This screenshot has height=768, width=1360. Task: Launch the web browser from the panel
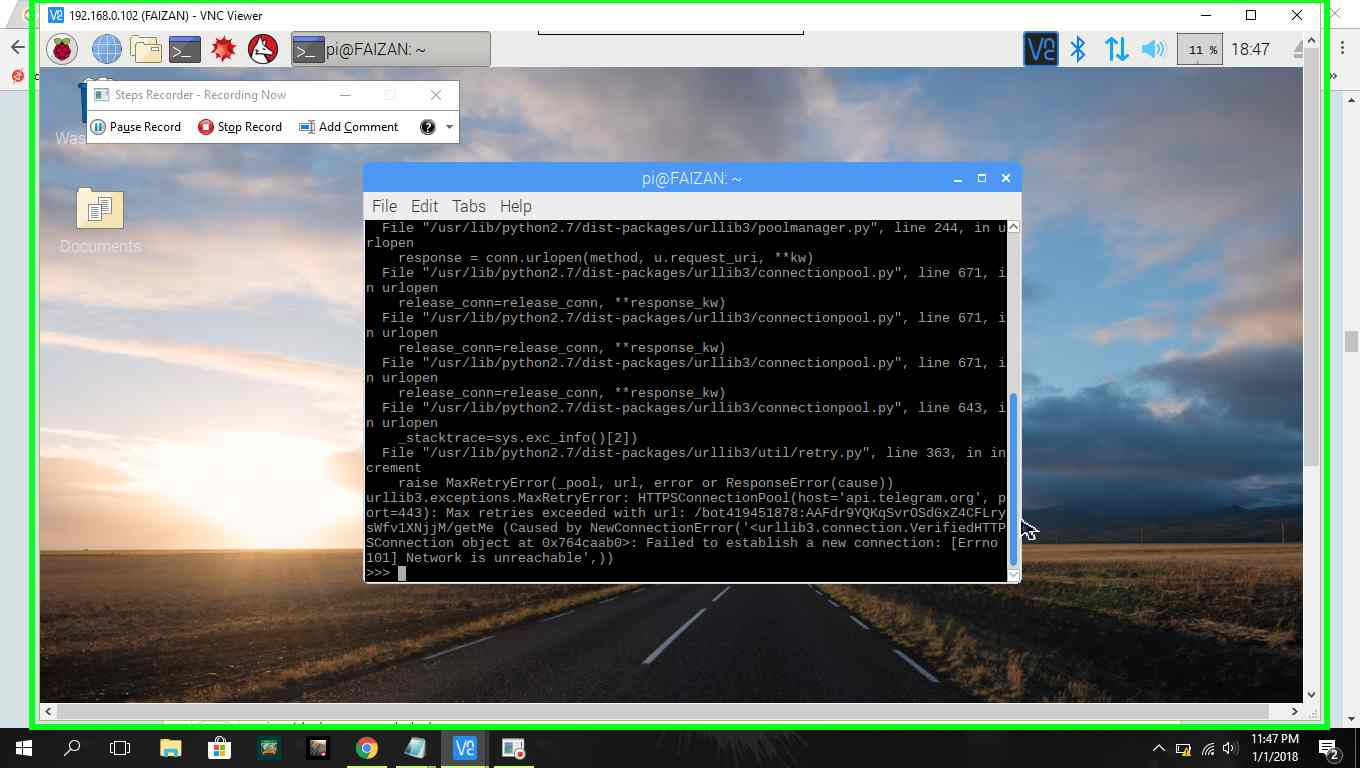106,48
